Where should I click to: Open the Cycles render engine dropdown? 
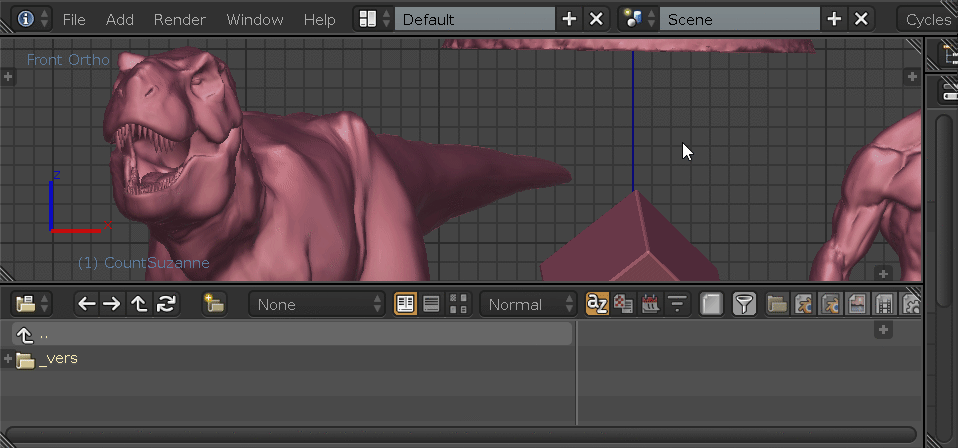point(927,20)
